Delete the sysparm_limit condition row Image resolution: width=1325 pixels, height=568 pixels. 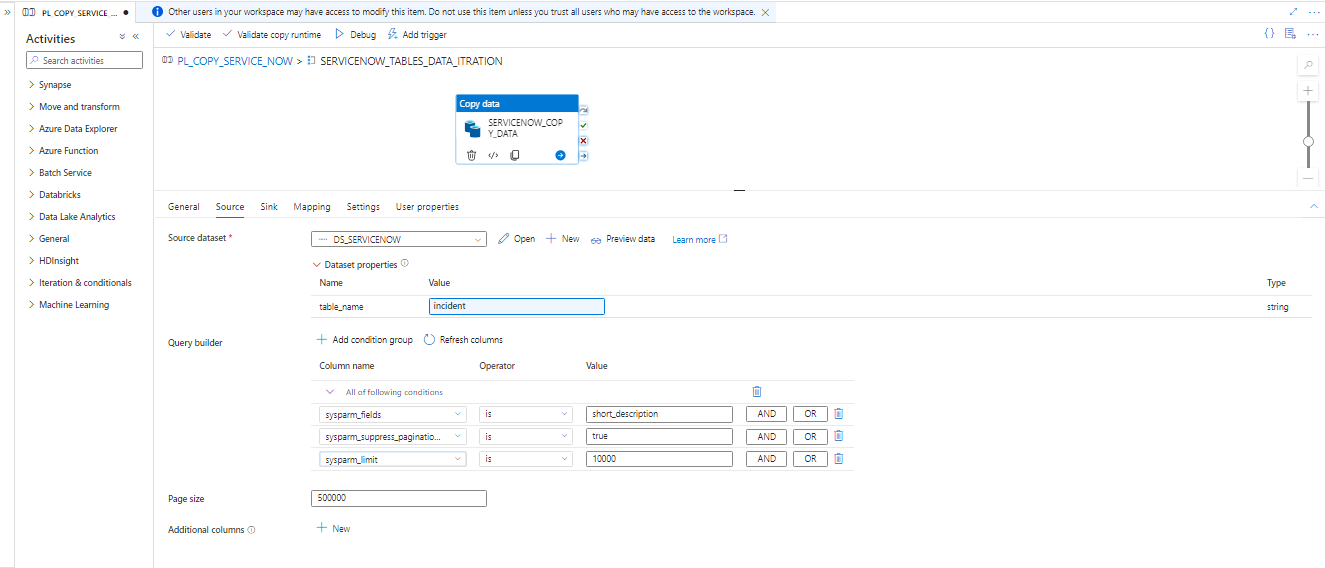pos(839,459)
